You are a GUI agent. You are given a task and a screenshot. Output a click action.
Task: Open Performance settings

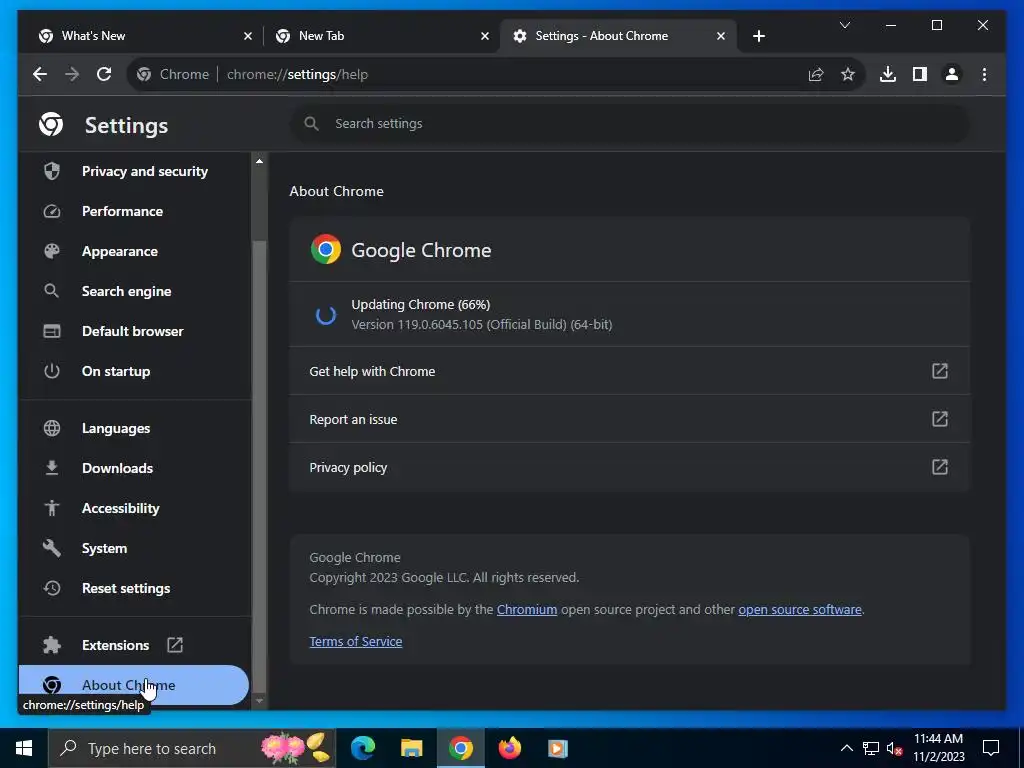[x=135, y=211]
